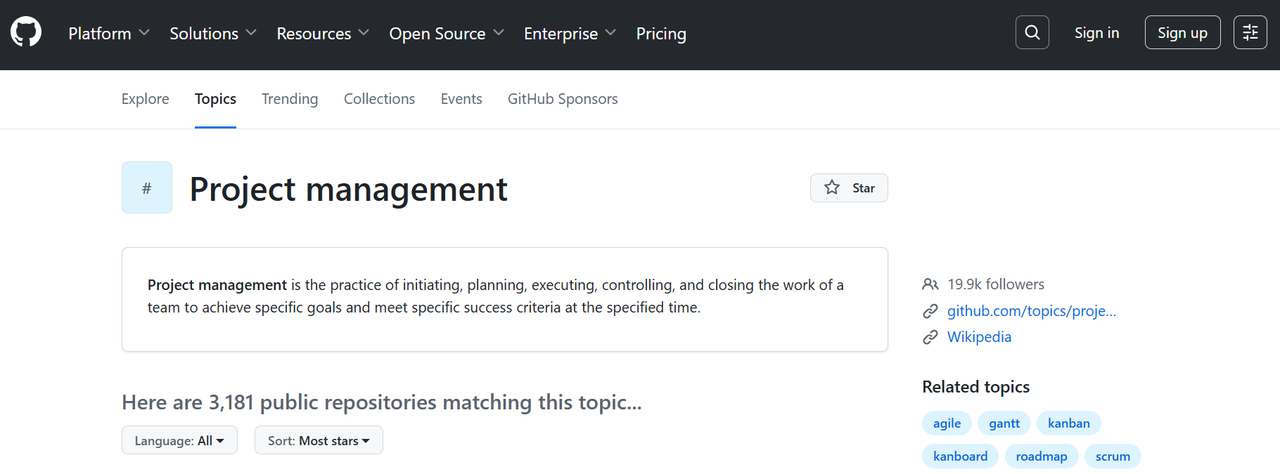
Task: Expand the Resources menu
Action: coord(323,33)
